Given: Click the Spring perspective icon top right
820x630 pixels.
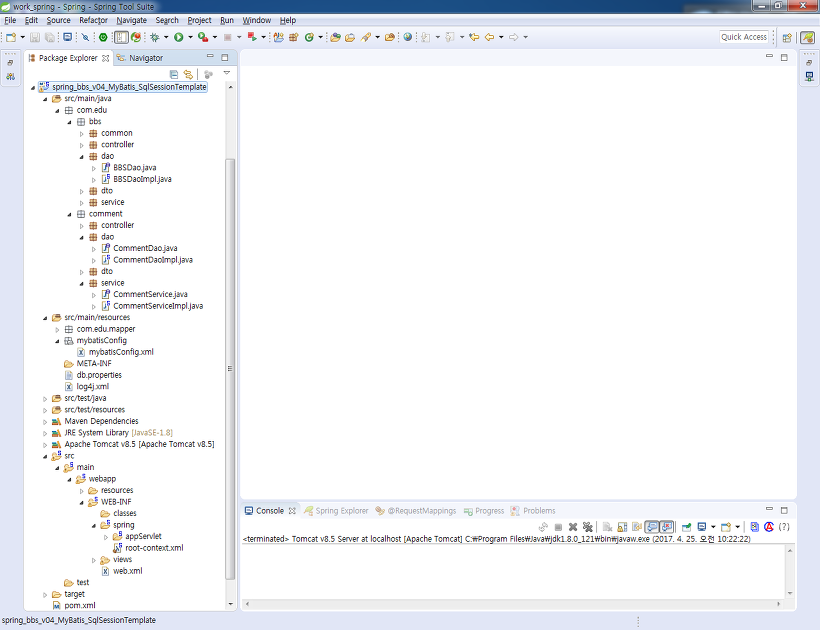Looking at the screenshot, I should click(x=808, y=38).
